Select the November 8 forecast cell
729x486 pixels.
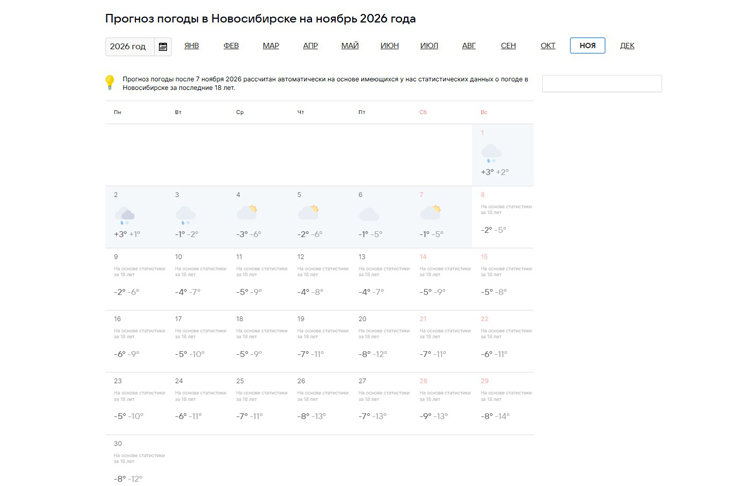point(503,217)
